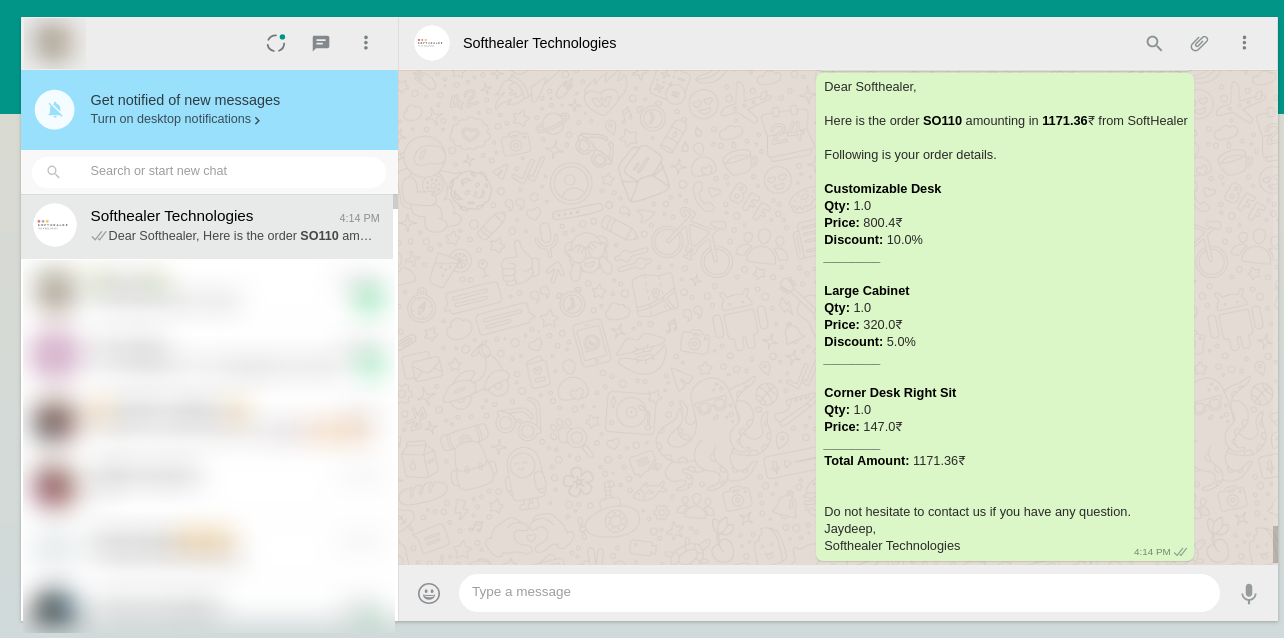Click the 'Get notified of new messages' heading
1284x638 pixels.
pyautogui.click(x=185, y=100)
